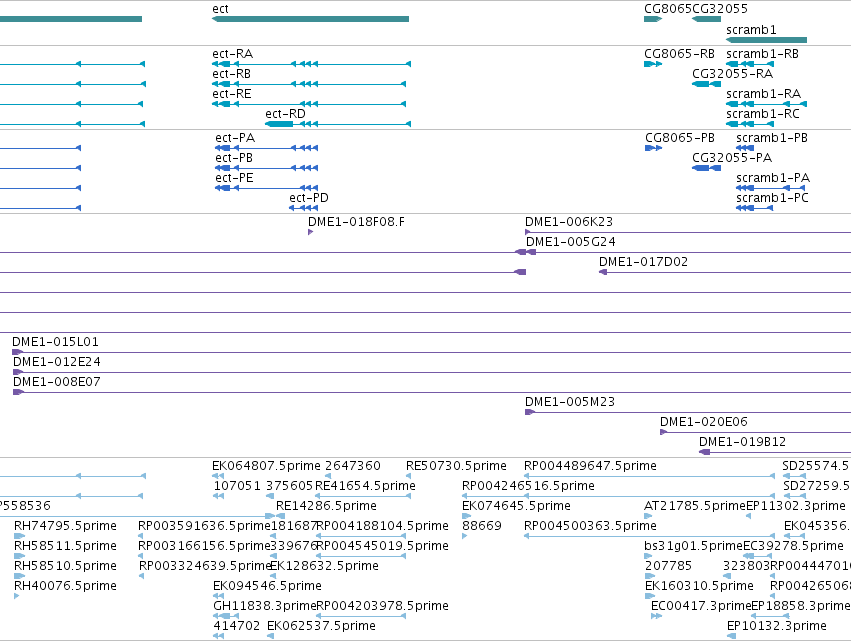
Task: Click the RH58510.5prime EST label
Action: point(65,567)
